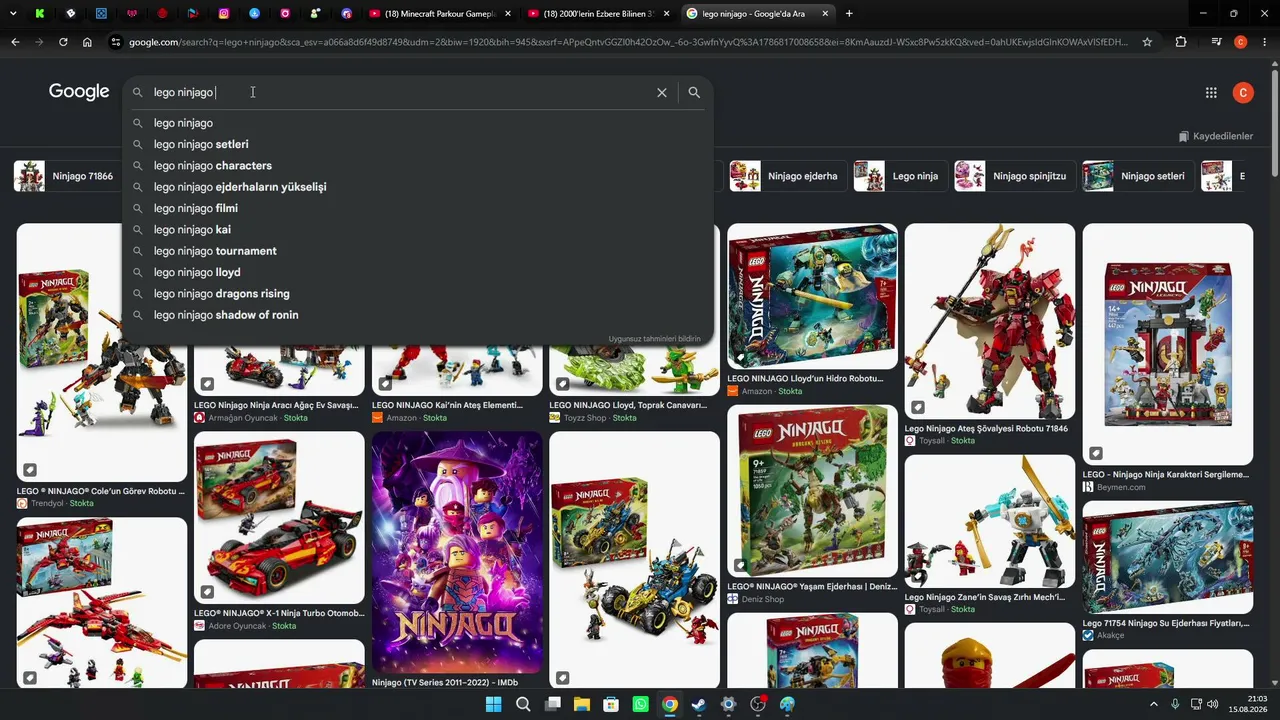Image resolution: width=1280 pixels, height=720 pixels.
Task: Choose suggestion 'lego ninjago filmi'
Action: [x=418, y=208]
